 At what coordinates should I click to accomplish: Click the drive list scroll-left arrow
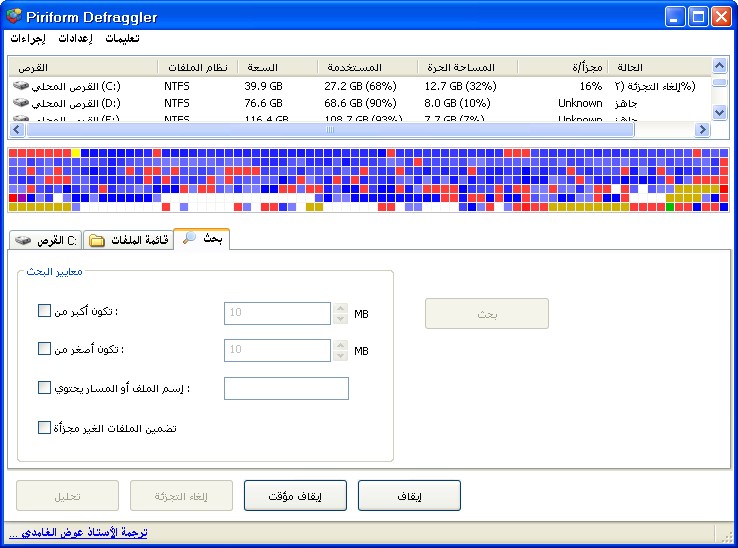[x=17, y=129]
